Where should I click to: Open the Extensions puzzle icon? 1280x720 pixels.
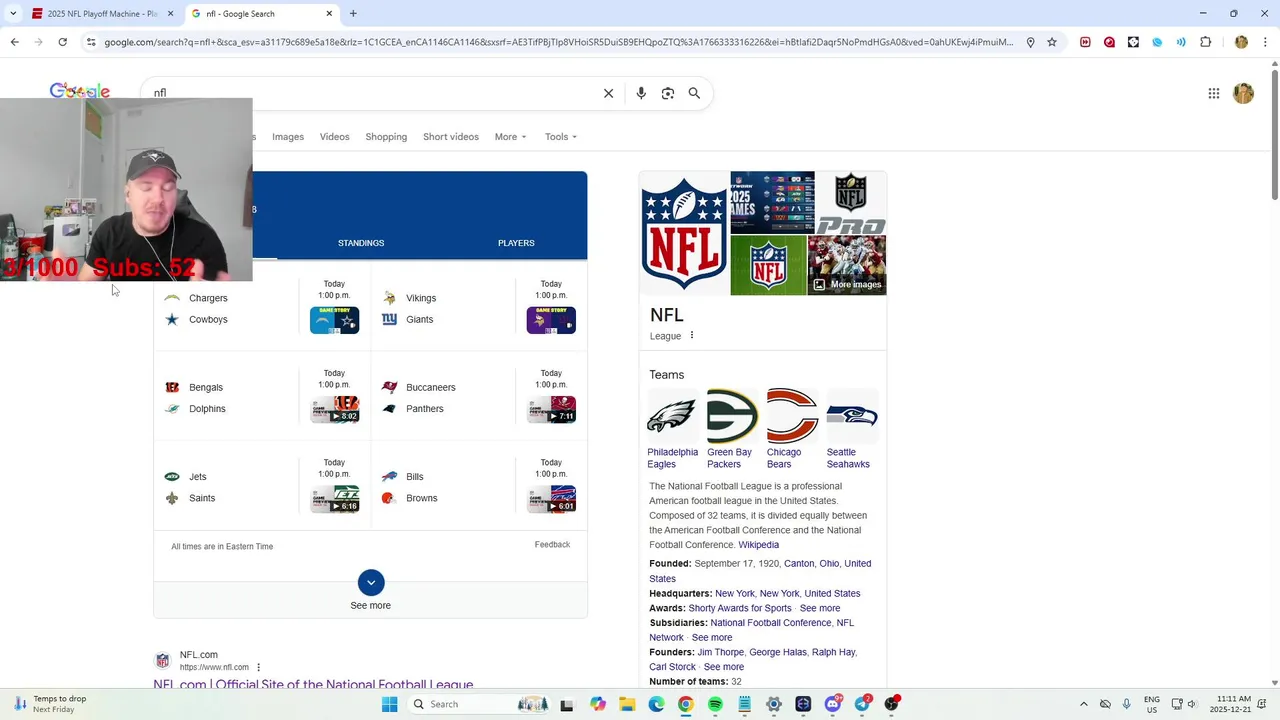[1205, 42]
